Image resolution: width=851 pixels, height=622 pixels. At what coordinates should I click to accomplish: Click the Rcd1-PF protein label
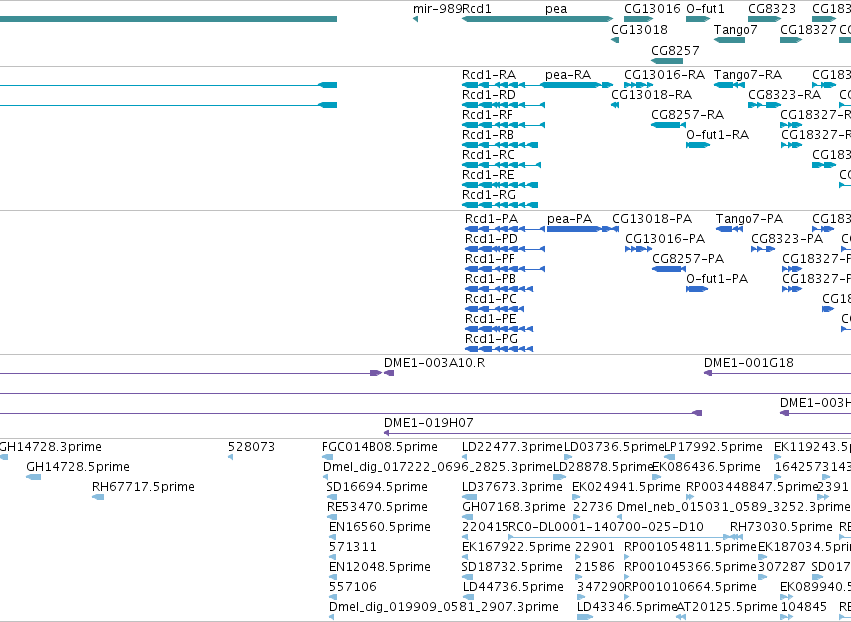click(490, 259)
